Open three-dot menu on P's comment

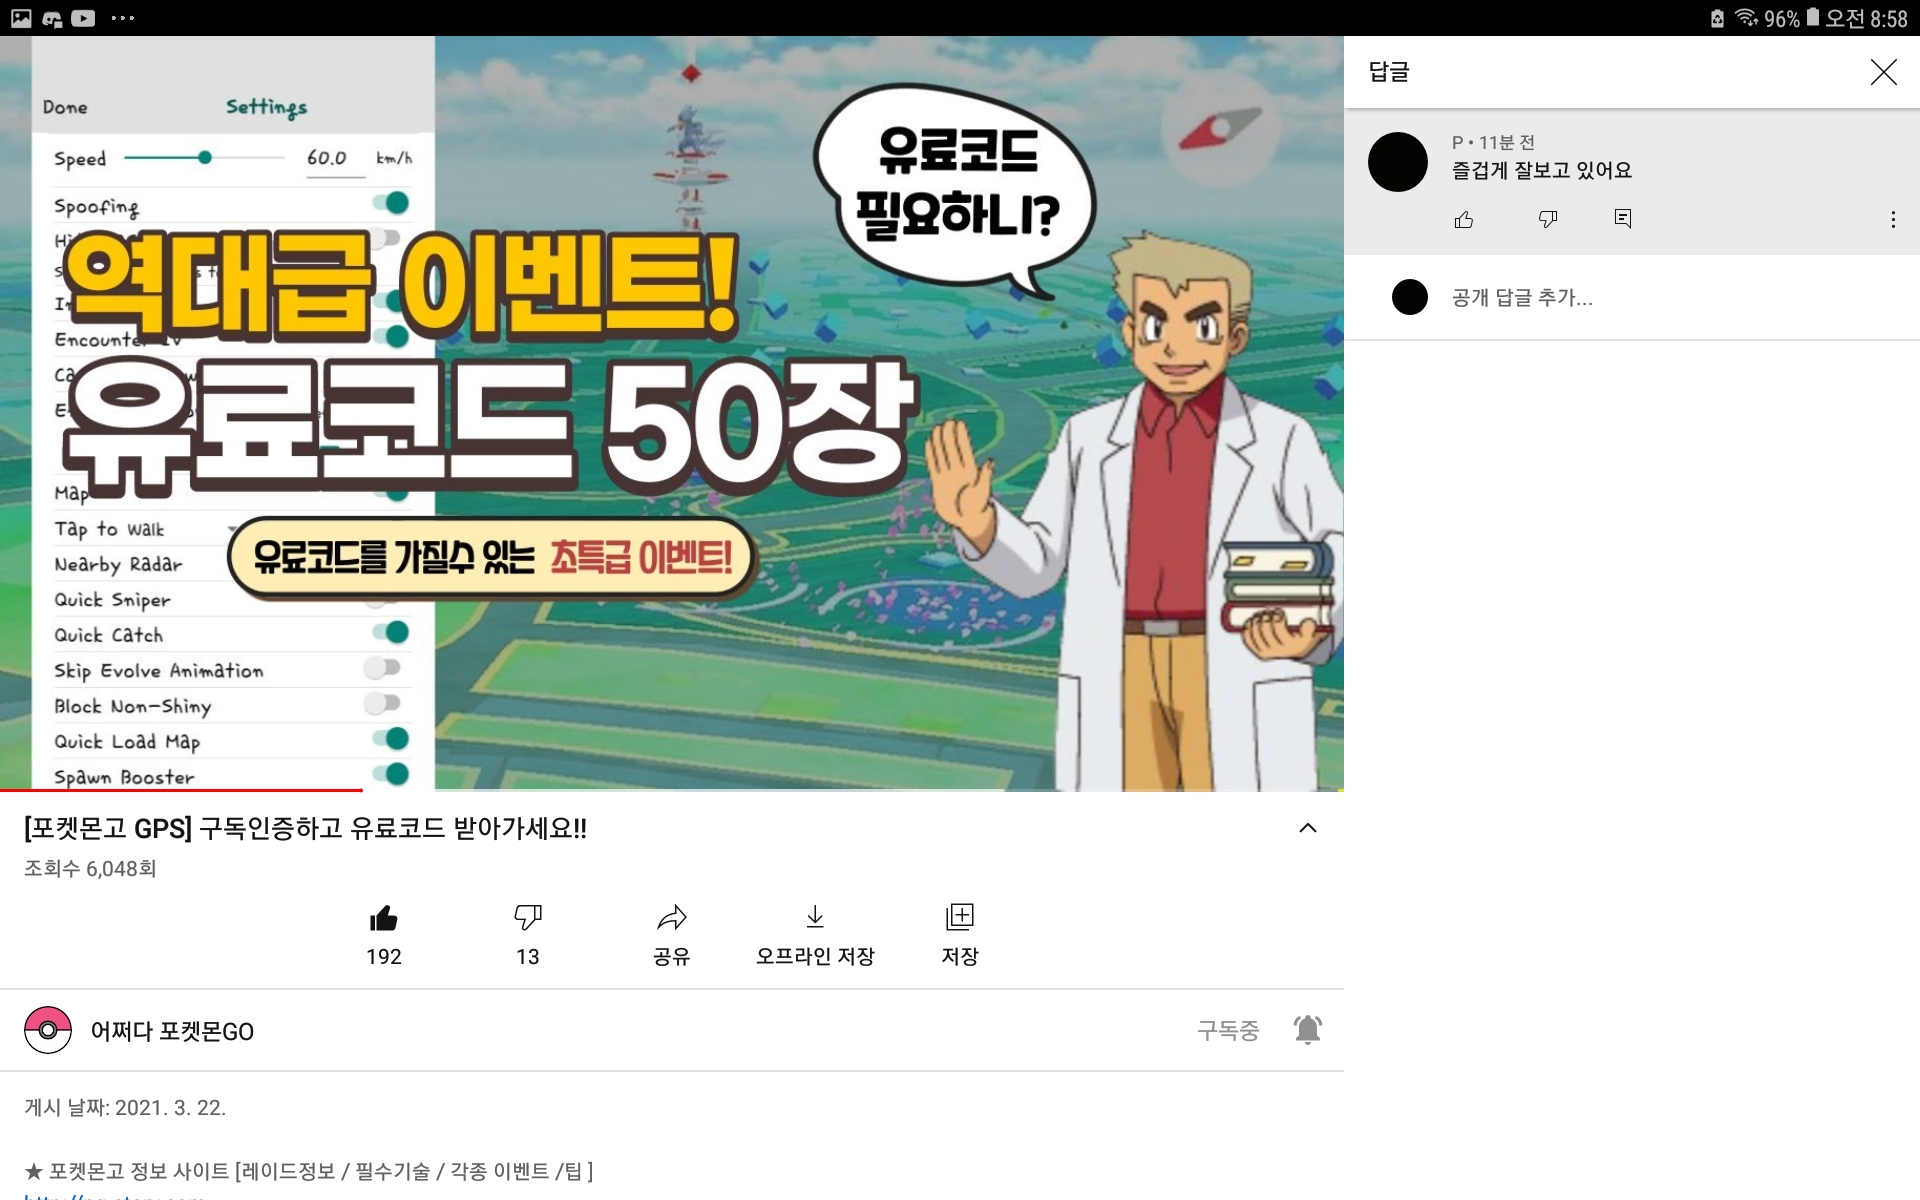[x=1893, y=220]
